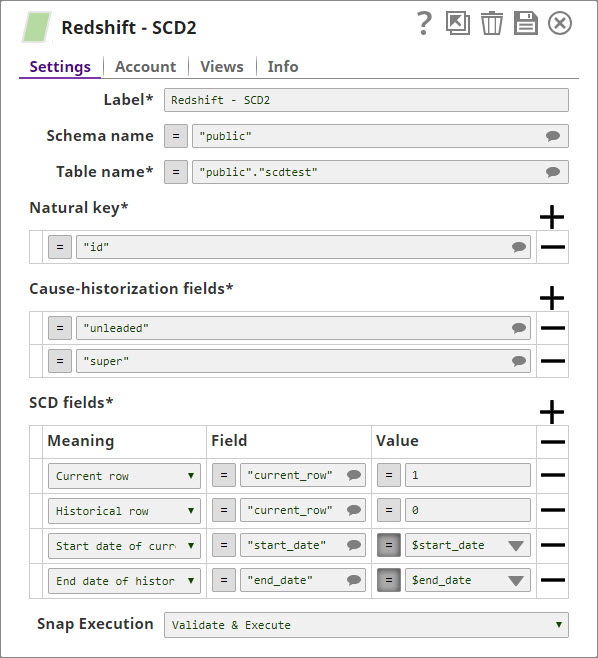The height and width of the screenshot is (658, 598).
Task: Open the help question mark icon
Action: (424, 24)
